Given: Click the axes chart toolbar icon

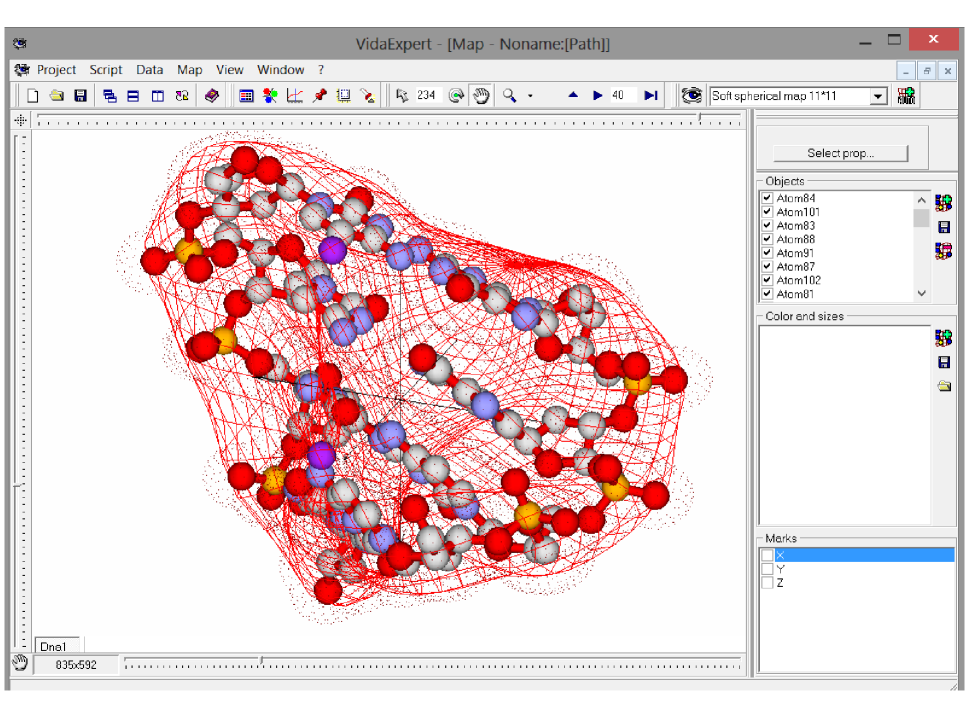Looking at the screenshot, I should pyautogui.click(x=295, y=96).
